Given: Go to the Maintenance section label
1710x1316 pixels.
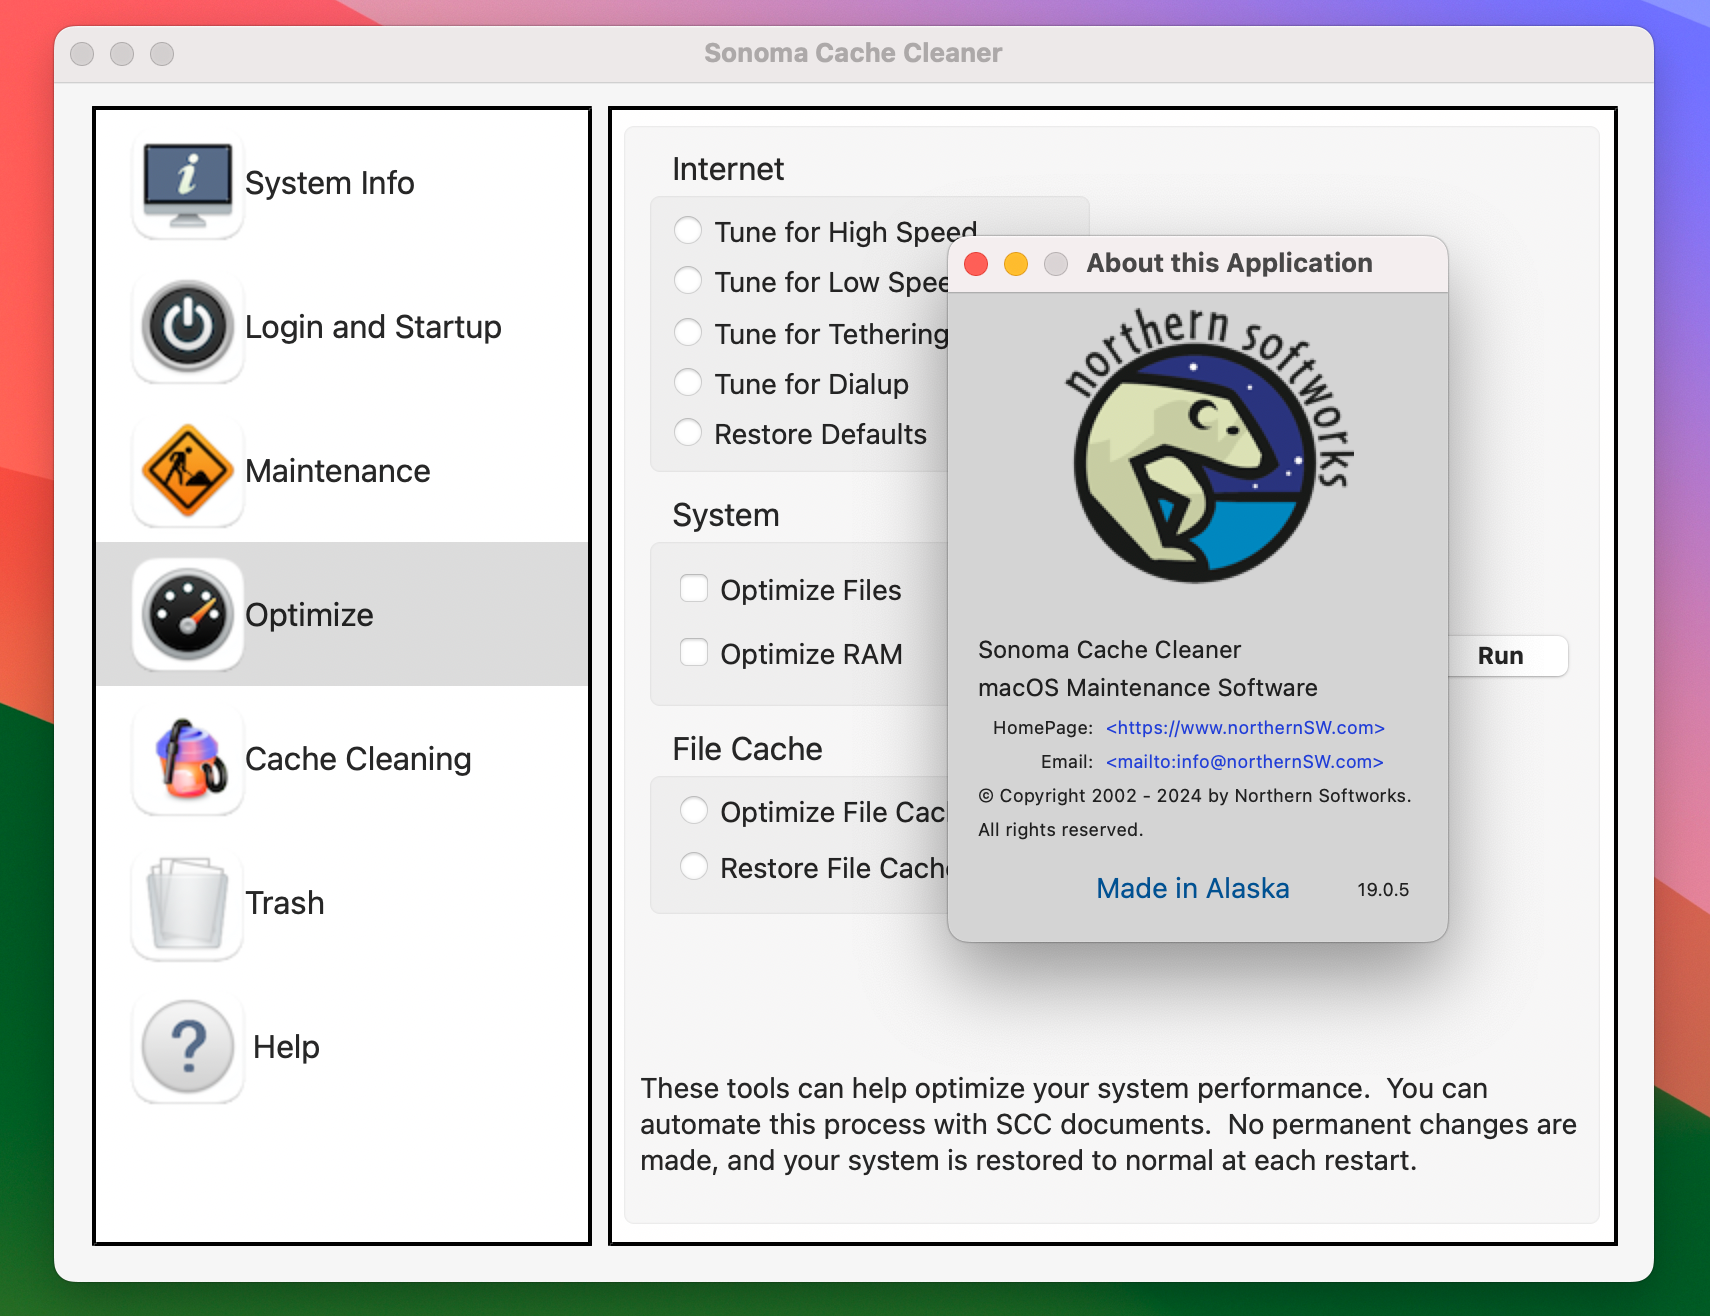Looking at the screenshot, I should (x=338, y=471).
